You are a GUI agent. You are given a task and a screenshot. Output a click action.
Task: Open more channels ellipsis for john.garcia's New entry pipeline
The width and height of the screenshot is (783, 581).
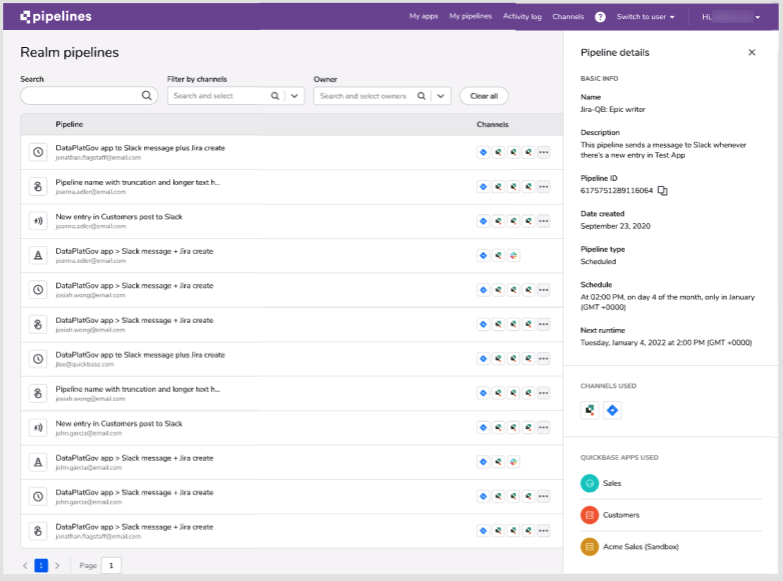(x=543, y=428)
